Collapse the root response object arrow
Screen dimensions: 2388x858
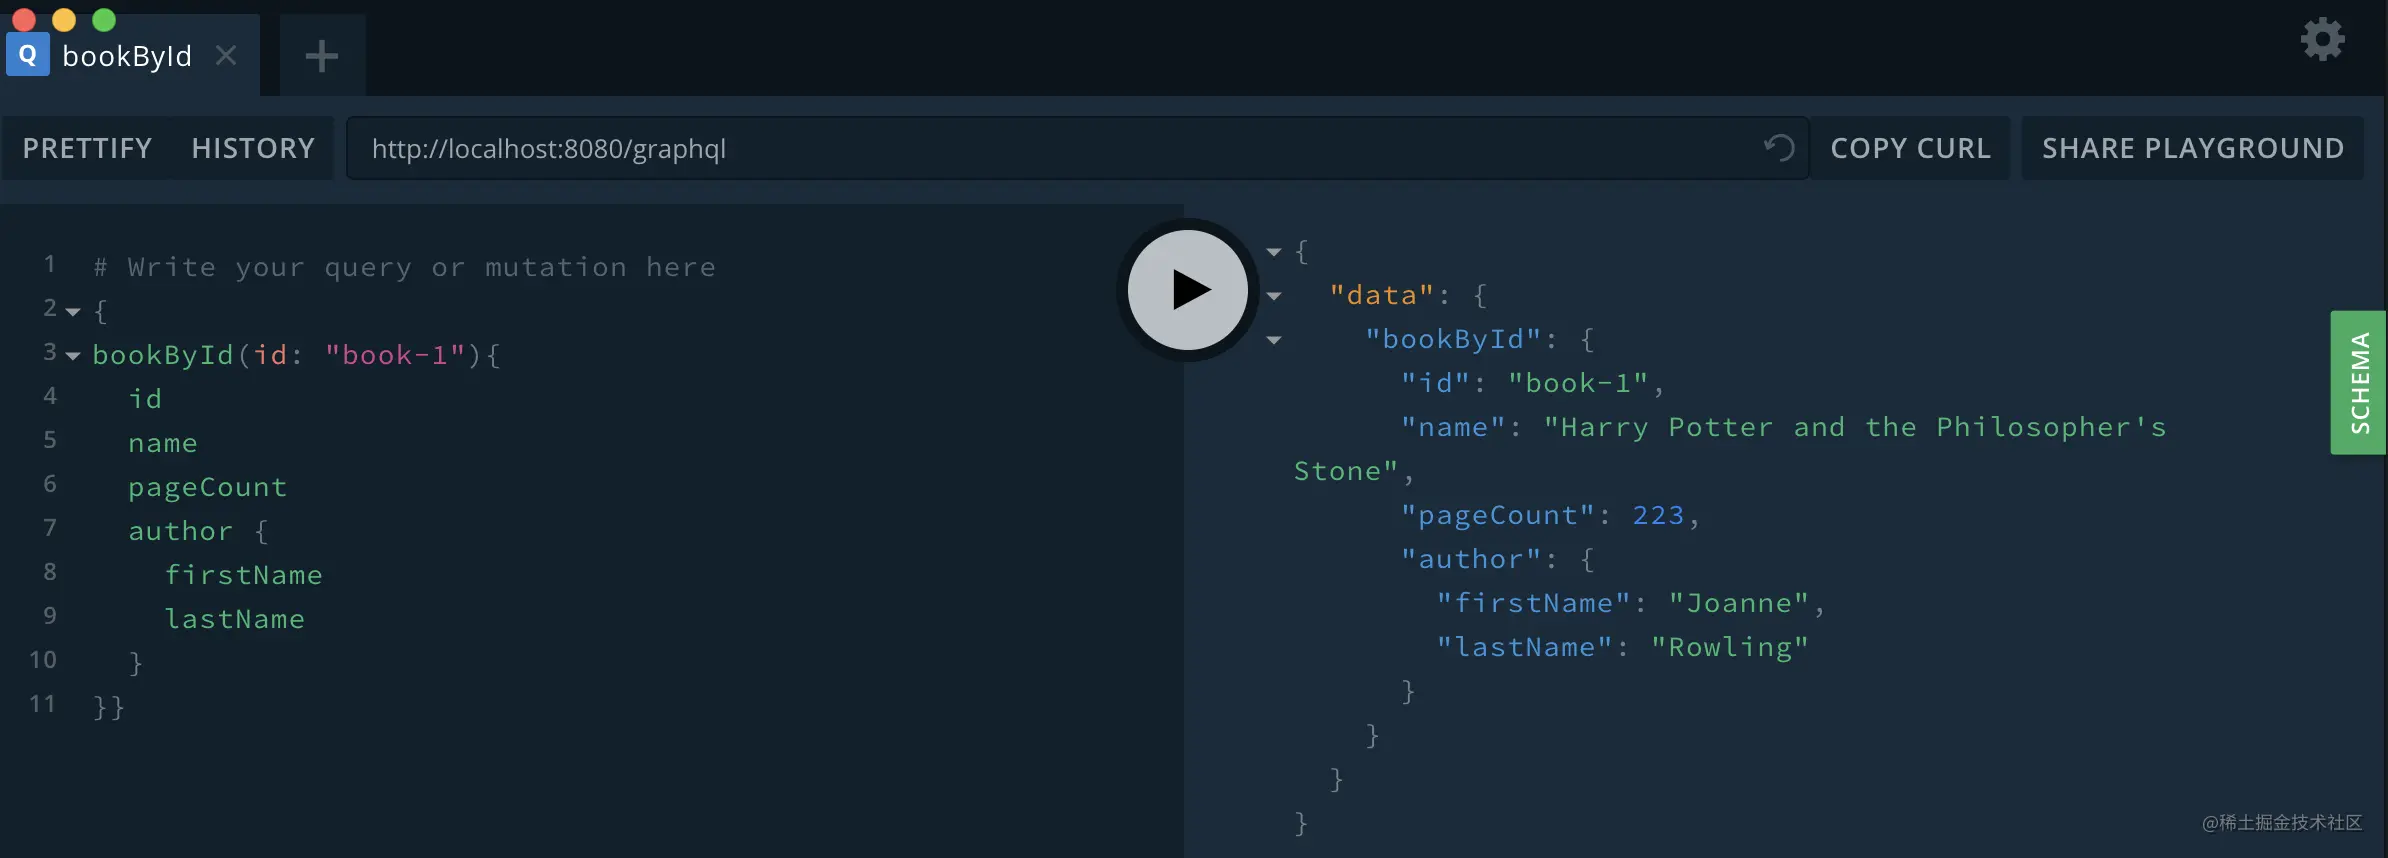(x=1274, y=252)
